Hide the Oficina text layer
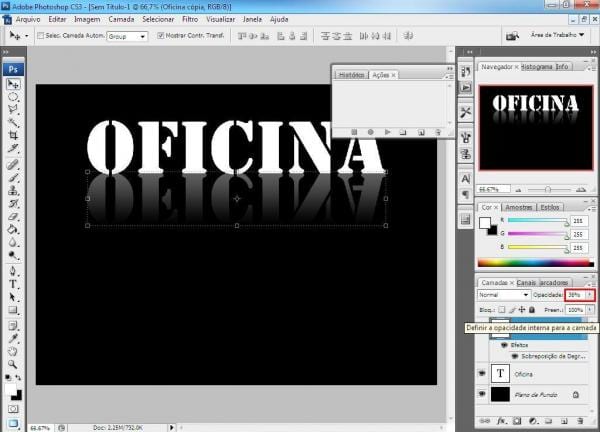The image size is (600, 432). [x=482, y=373]
